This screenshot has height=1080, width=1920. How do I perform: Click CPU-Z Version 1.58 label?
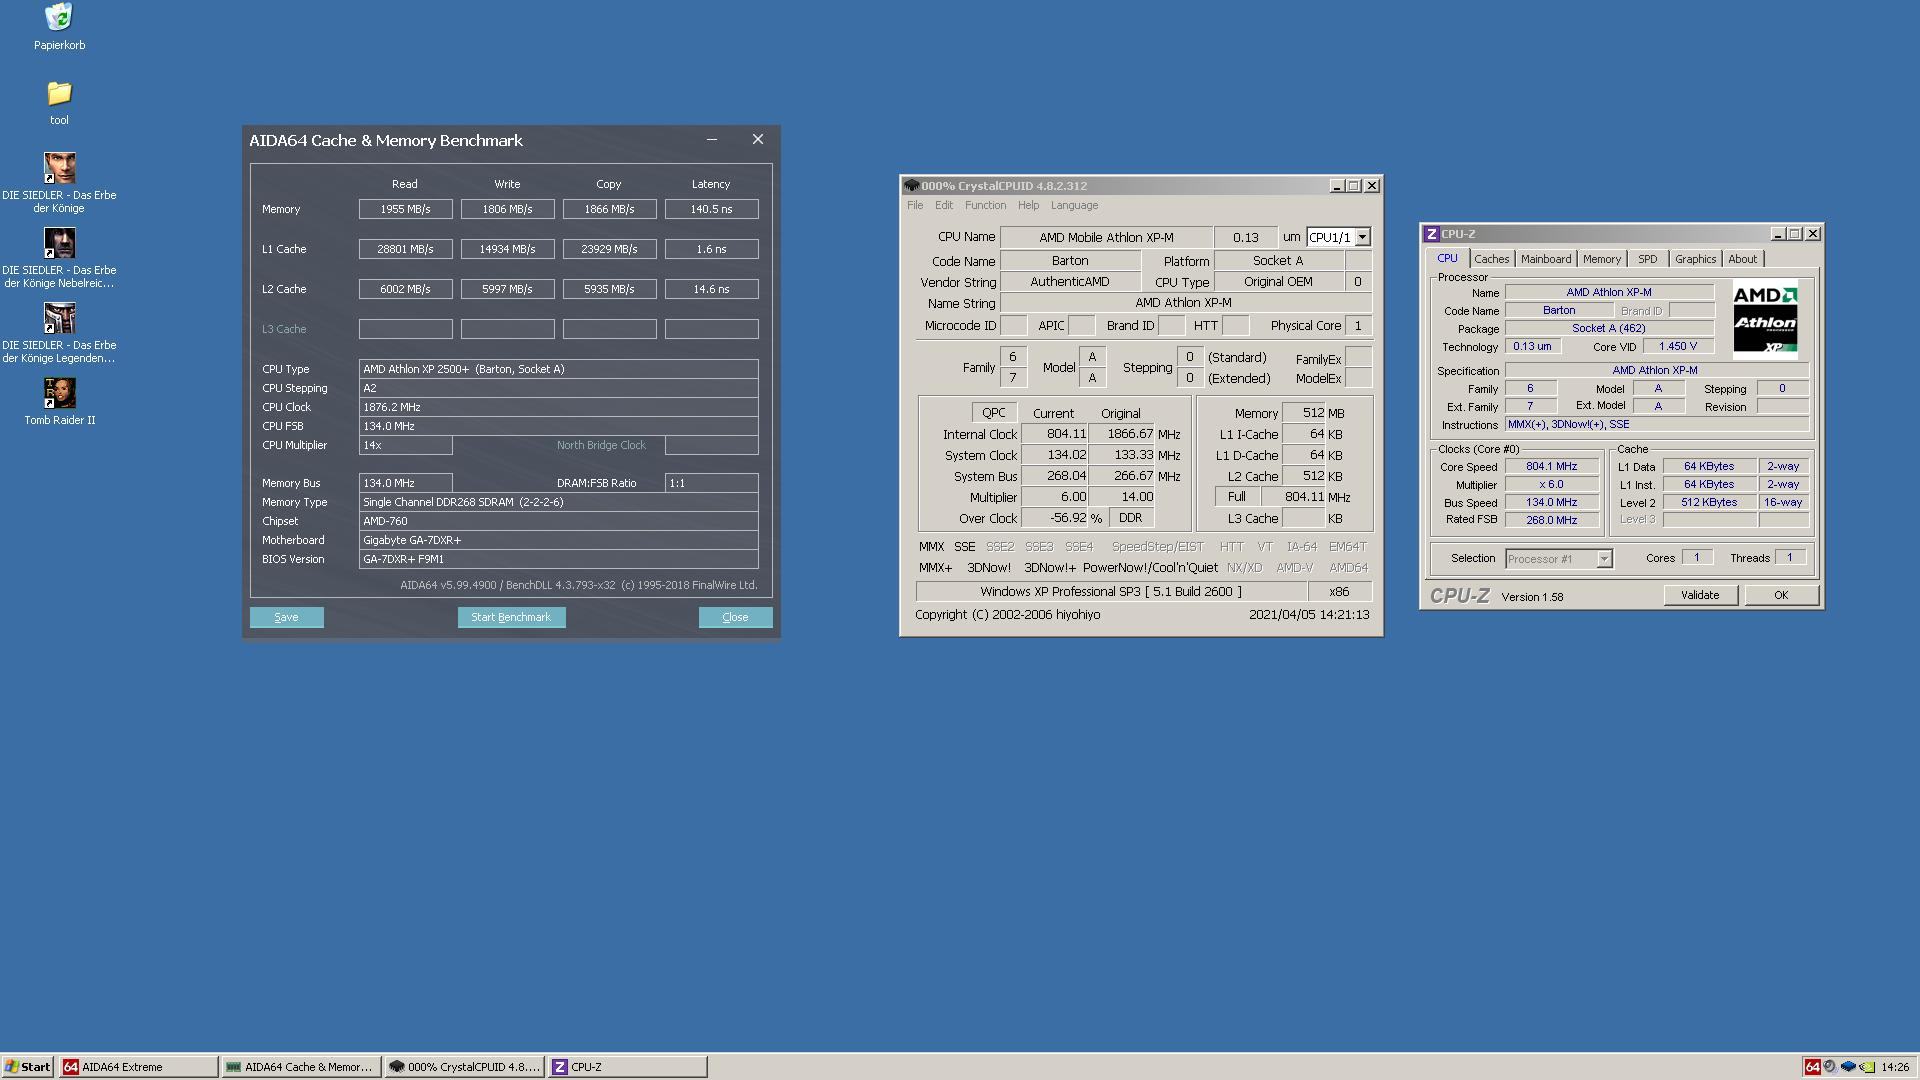[1532, 597]
